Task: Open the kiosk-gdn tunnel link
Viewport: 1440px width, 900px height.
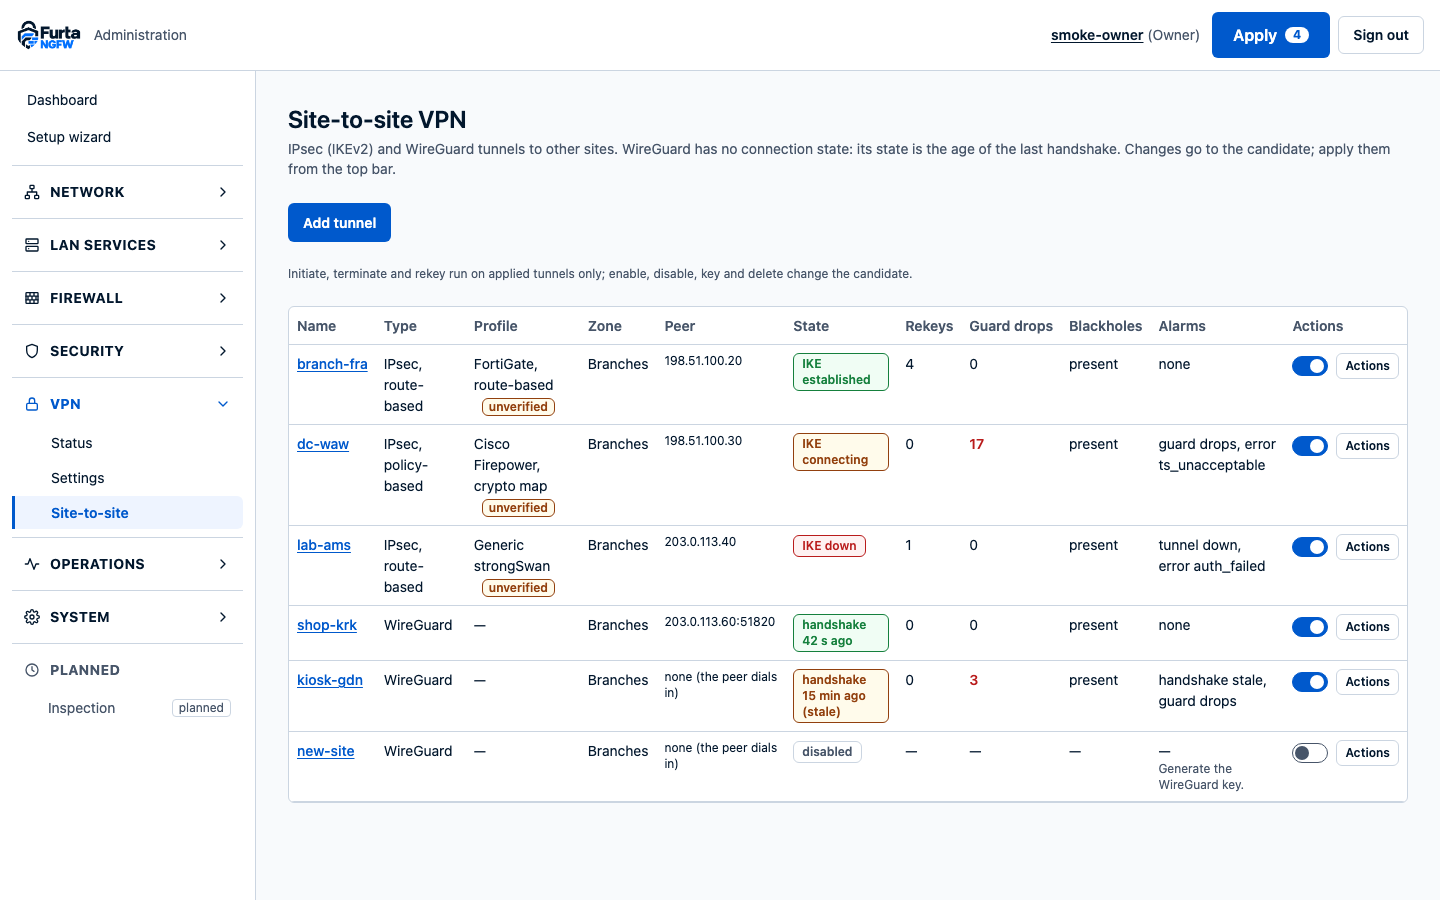Action: pyautogui.click(x=330, y=680)
